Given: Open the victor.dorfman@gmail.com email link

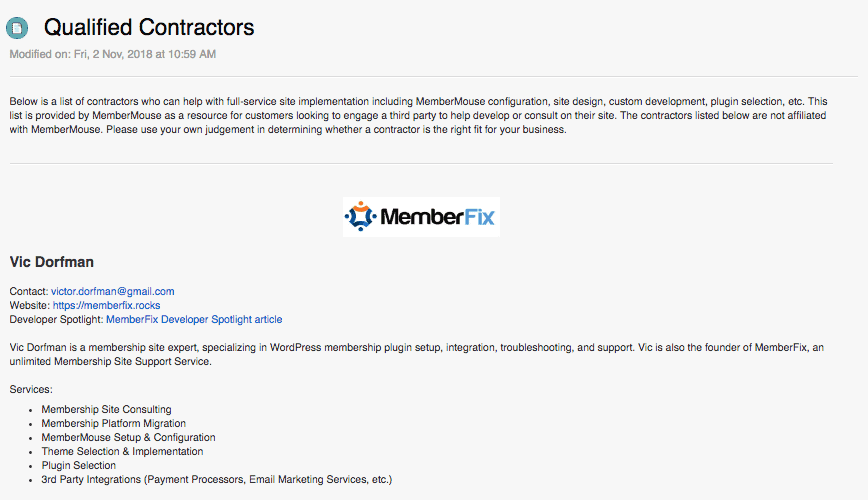Looking at the screenshot, I should tap(112, 291).
